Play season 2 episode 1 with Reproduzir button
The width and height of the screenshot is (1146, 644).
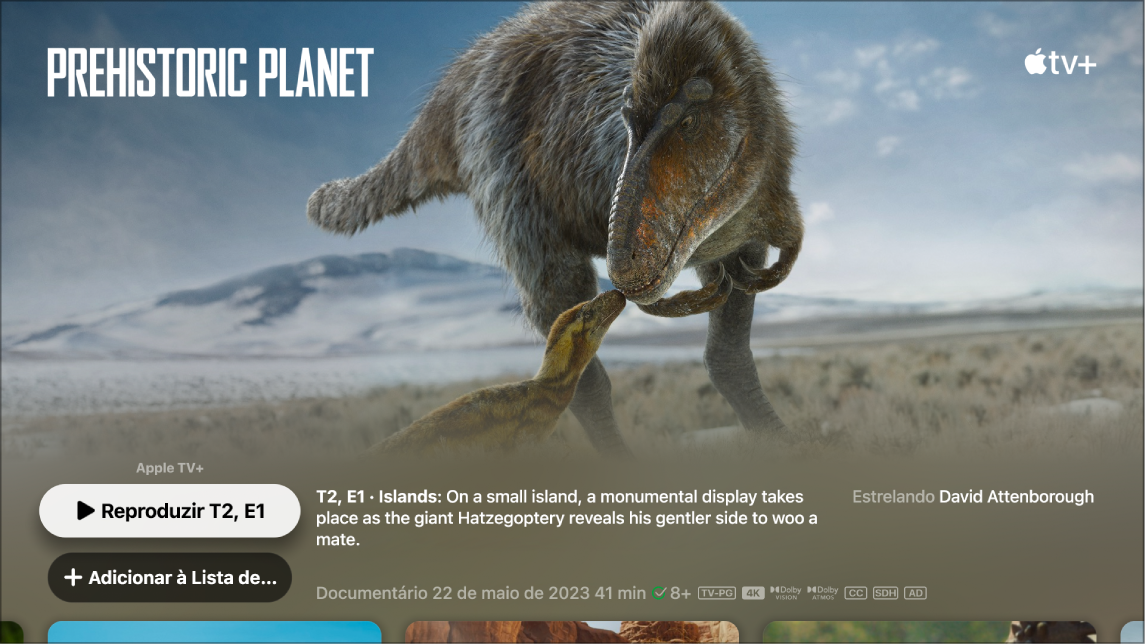(x=170, y=511)
